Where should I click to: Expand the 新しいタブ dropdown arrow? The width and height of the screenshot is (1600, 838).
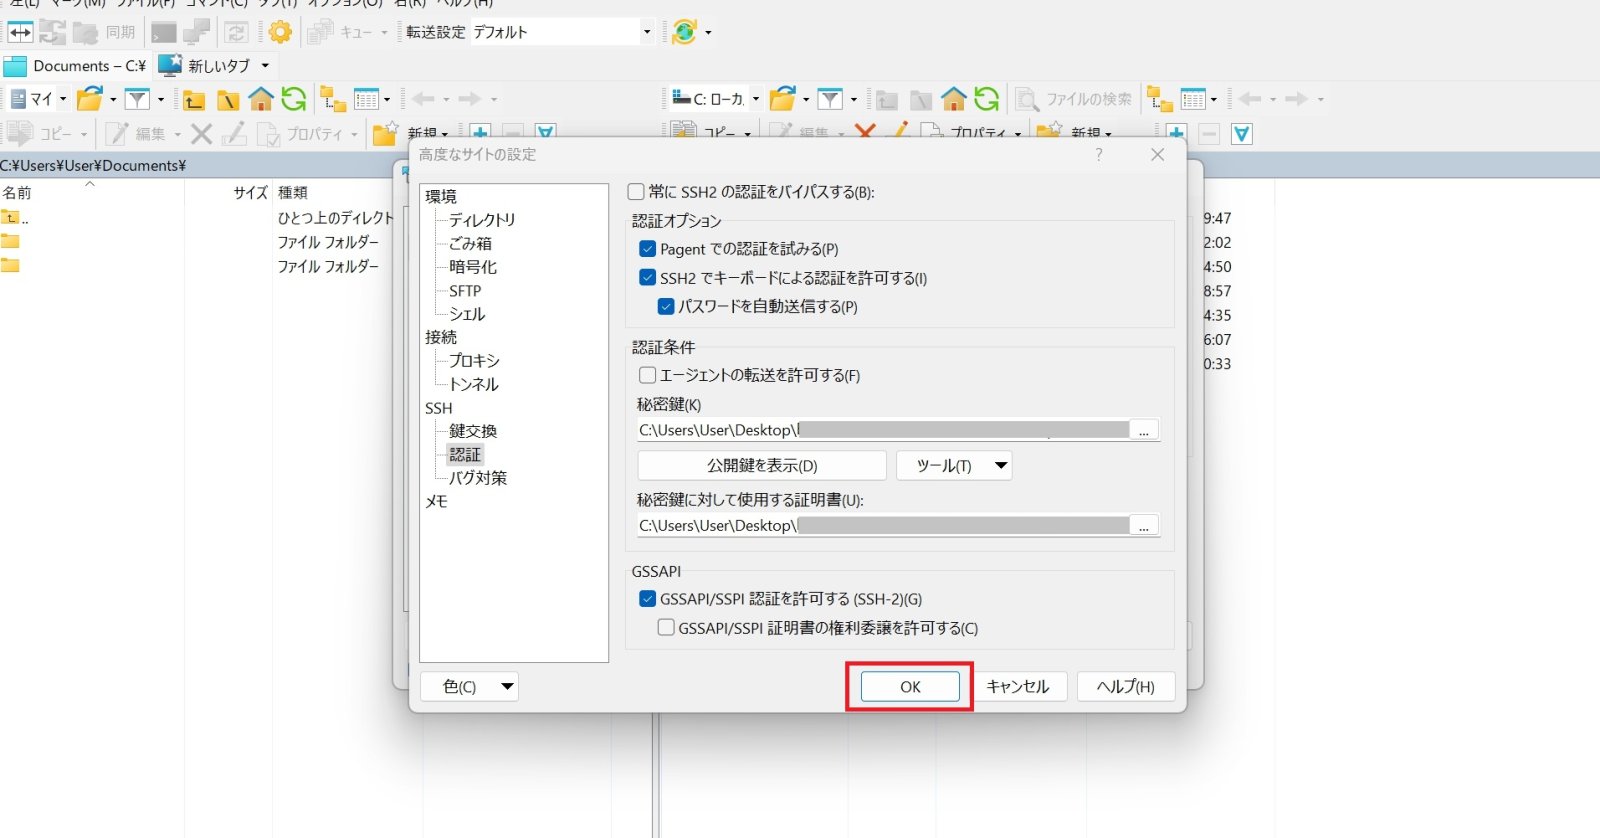click(265, 66)
